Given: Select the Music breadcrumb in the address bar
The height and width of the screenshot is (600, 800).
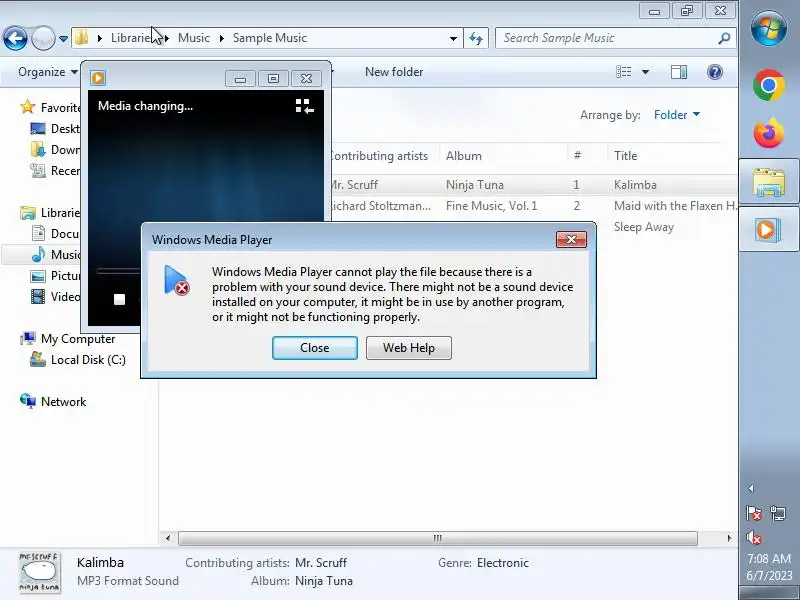Looking at the screenshot, I should [193, 38].
